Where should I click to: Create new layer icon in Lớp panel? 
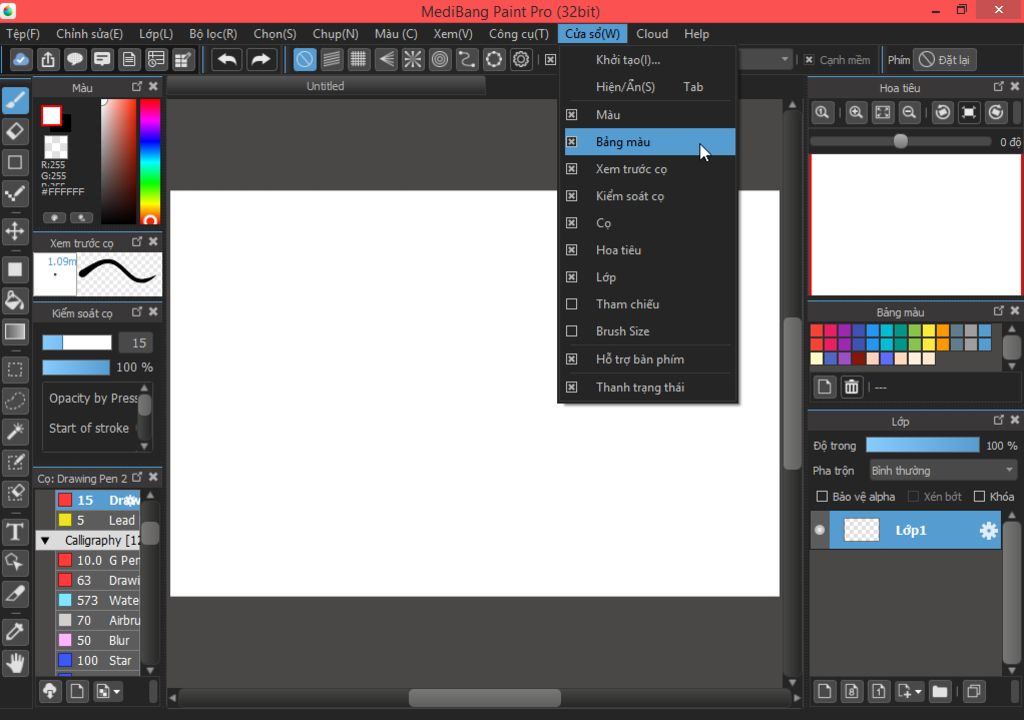pos(825,691)
